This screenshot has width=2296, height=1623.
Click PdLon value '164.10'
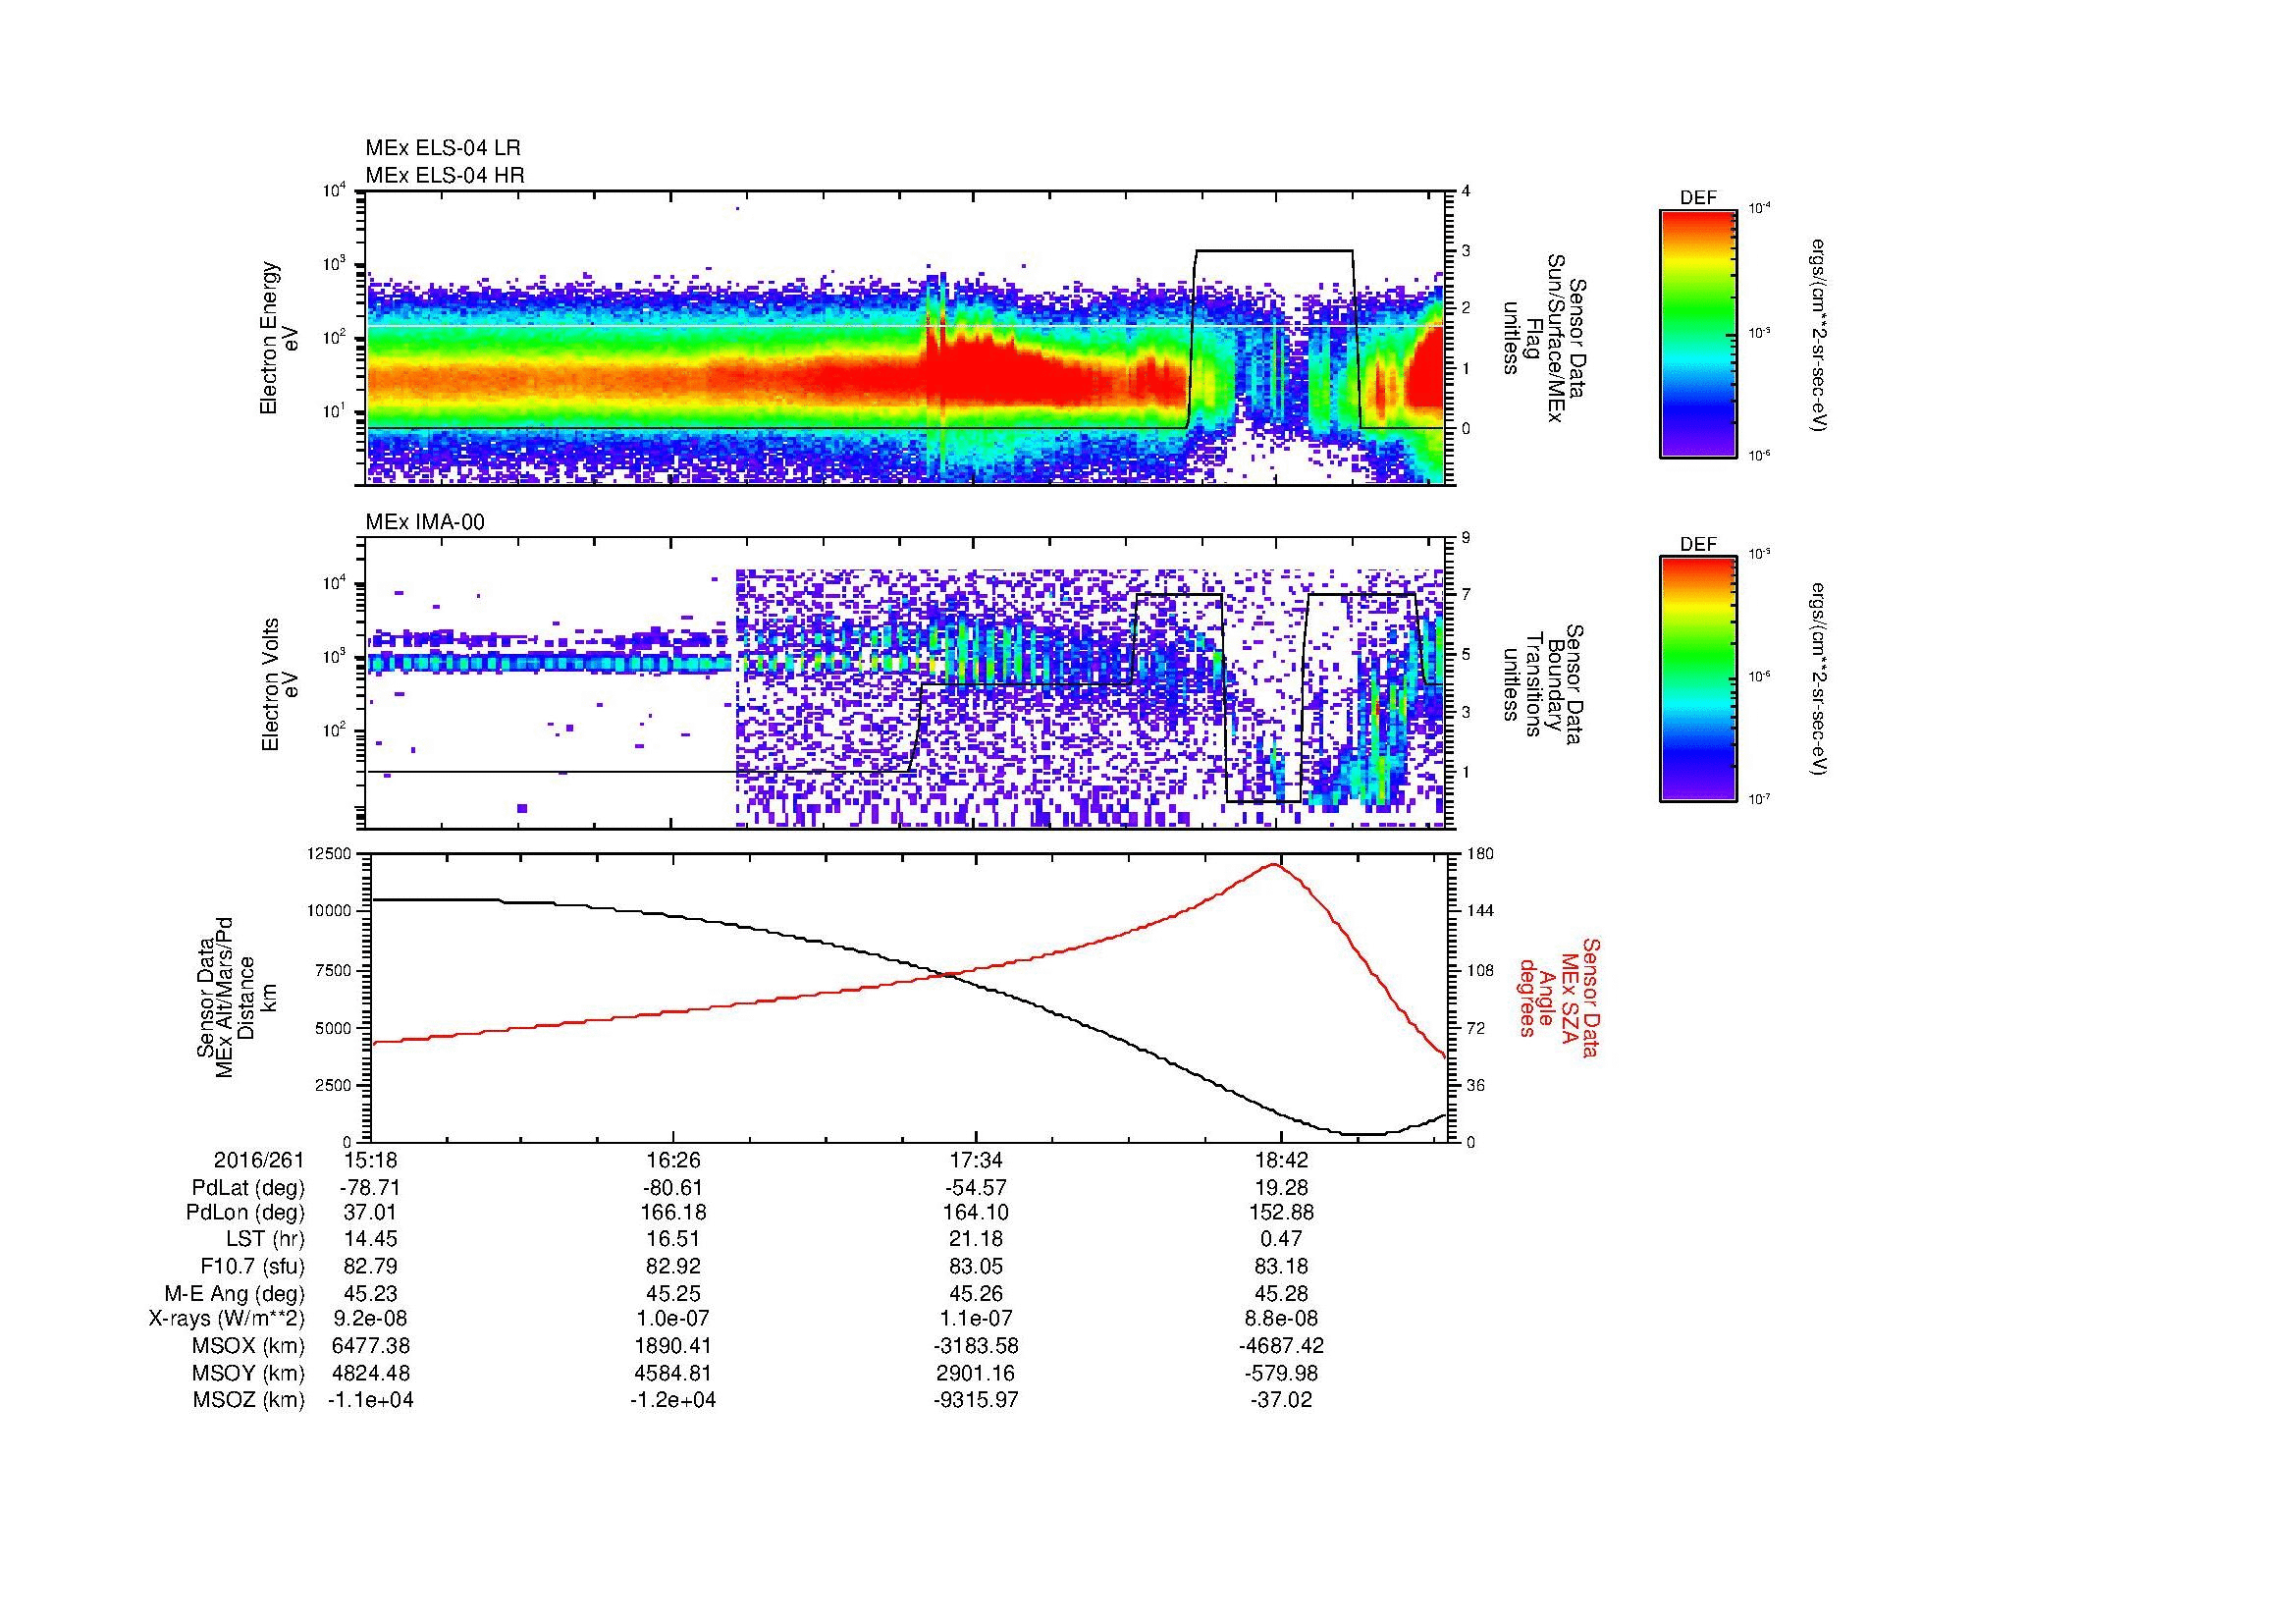point(977,1213)
